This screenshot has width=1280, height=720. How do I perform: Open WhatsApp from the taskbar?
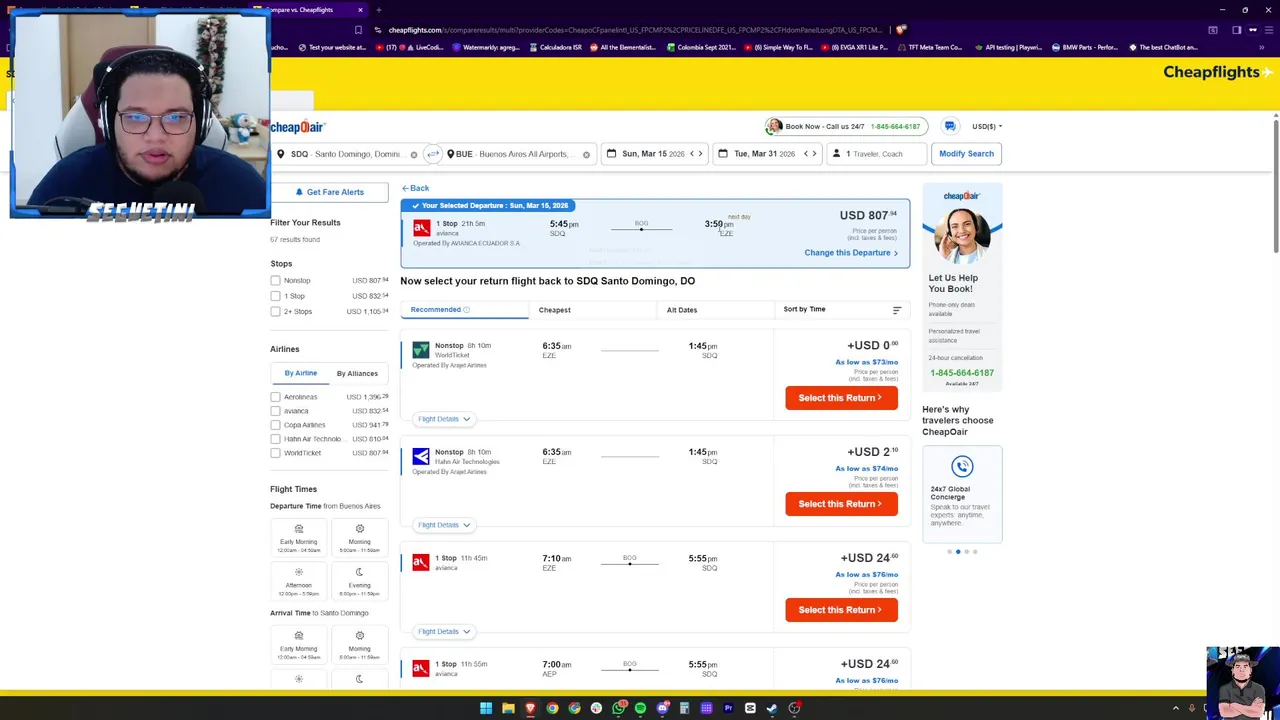[x=618, y=707]
